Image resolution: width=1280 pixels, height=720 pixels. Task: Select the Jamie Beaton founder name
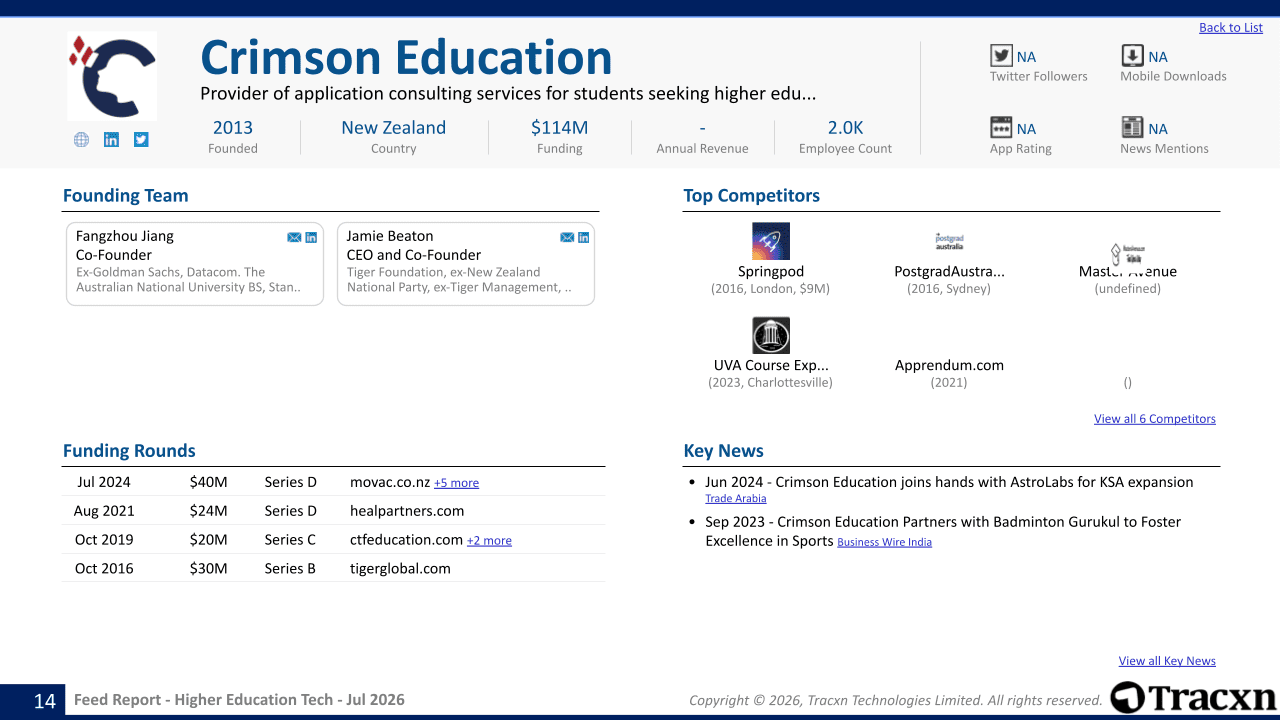click(390, 236)
